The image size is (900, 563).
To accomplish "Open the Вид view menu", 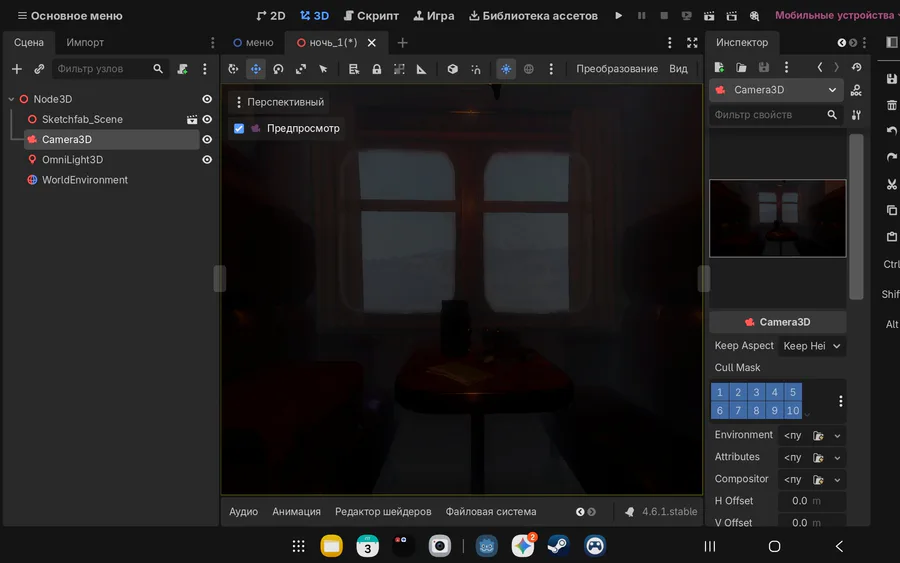I will pos(678,69).
